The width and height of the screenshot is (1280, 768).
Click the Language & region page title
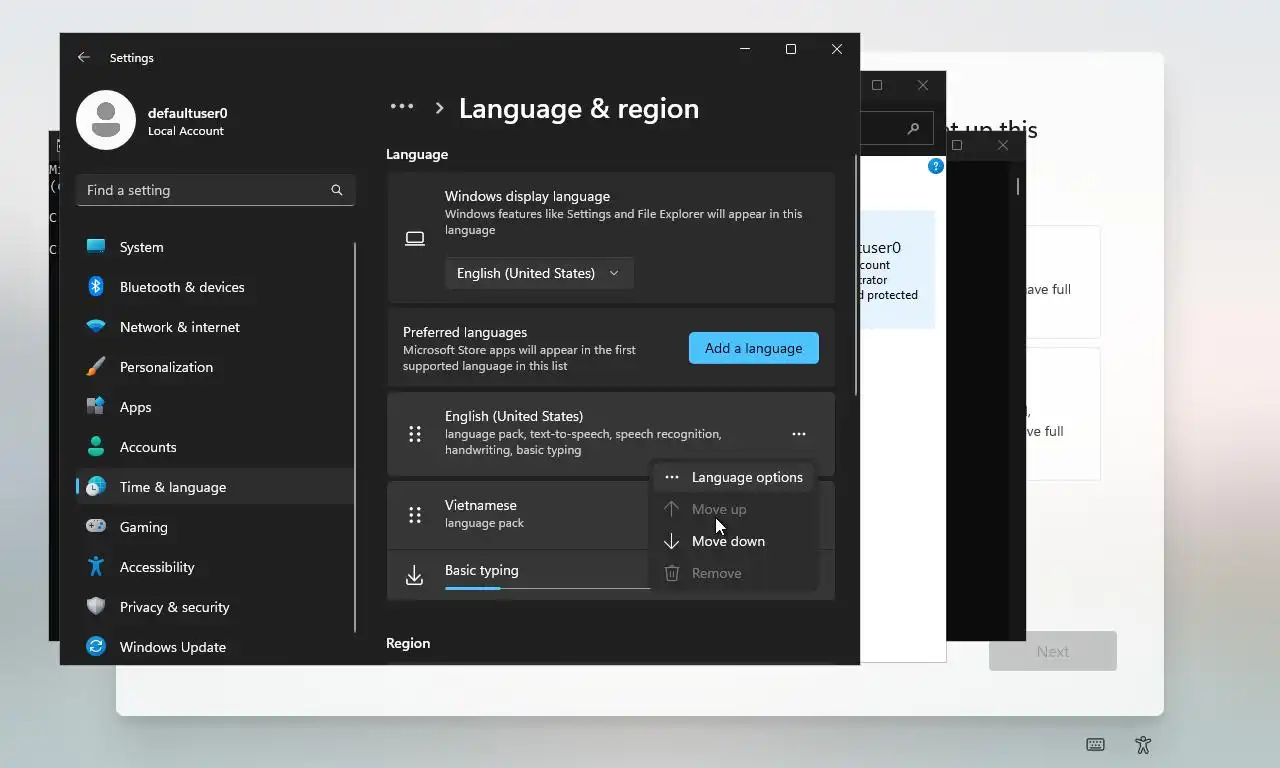click(579, 108)
